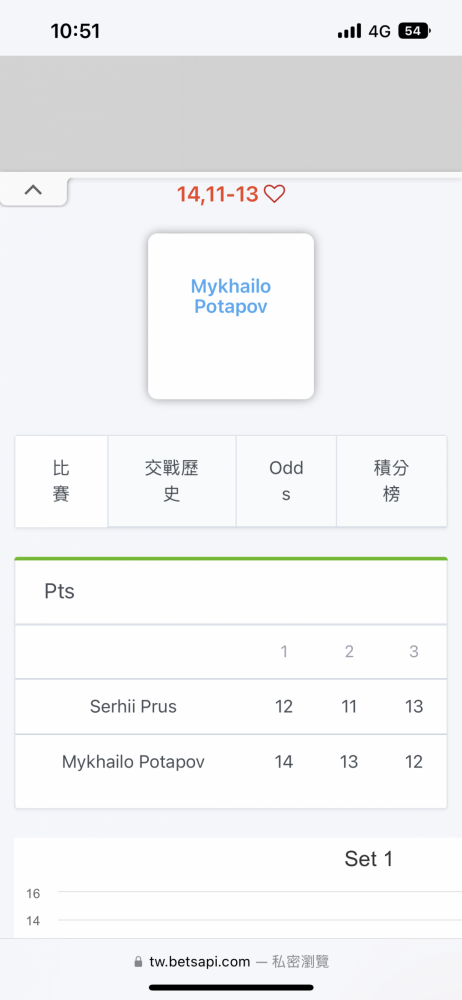Tap the lock icon in address bar
This screenshot has height=1000, width=462.
pos(138,962)
